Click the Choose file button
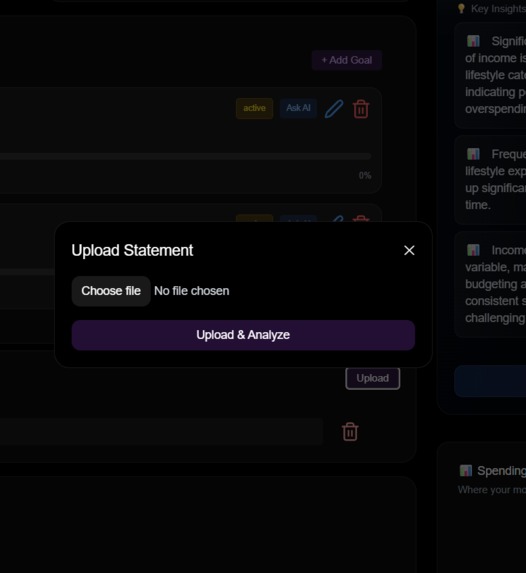The width and height of the screenshot is (526, 573). [x=111, y=291]
